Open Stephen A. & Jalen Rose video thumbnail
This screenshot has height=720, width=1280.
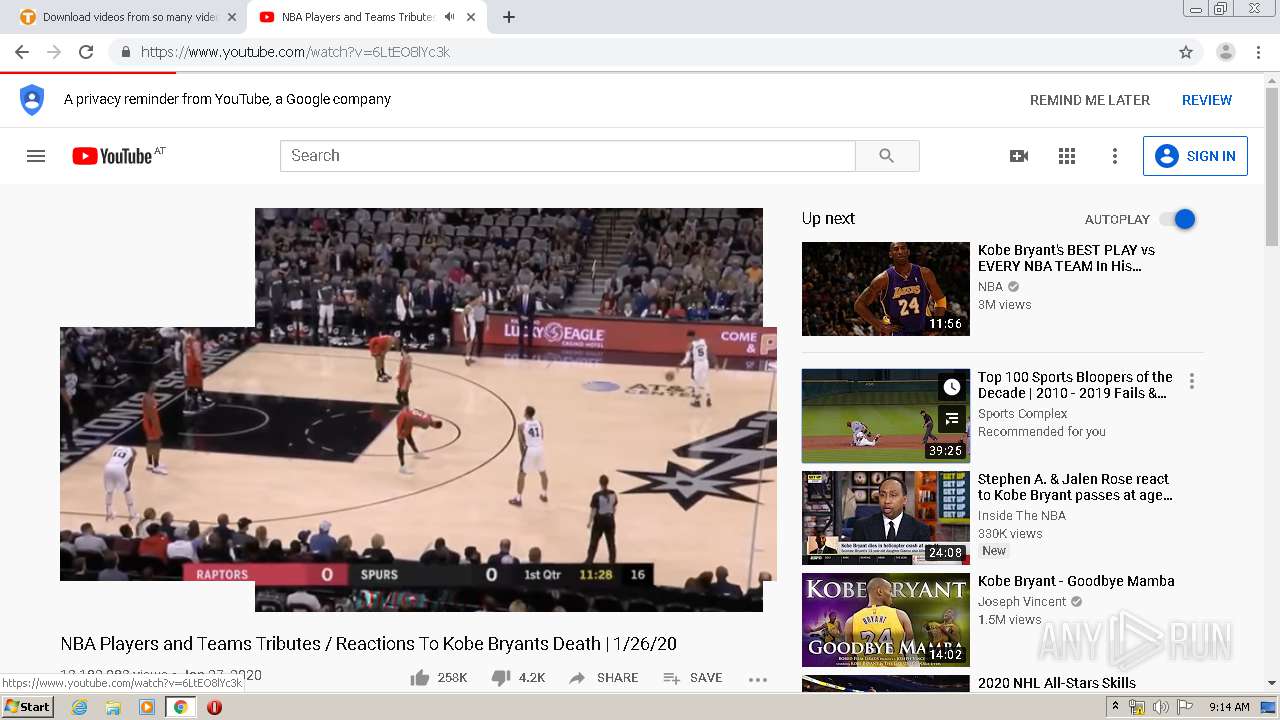tap(886, 518)
